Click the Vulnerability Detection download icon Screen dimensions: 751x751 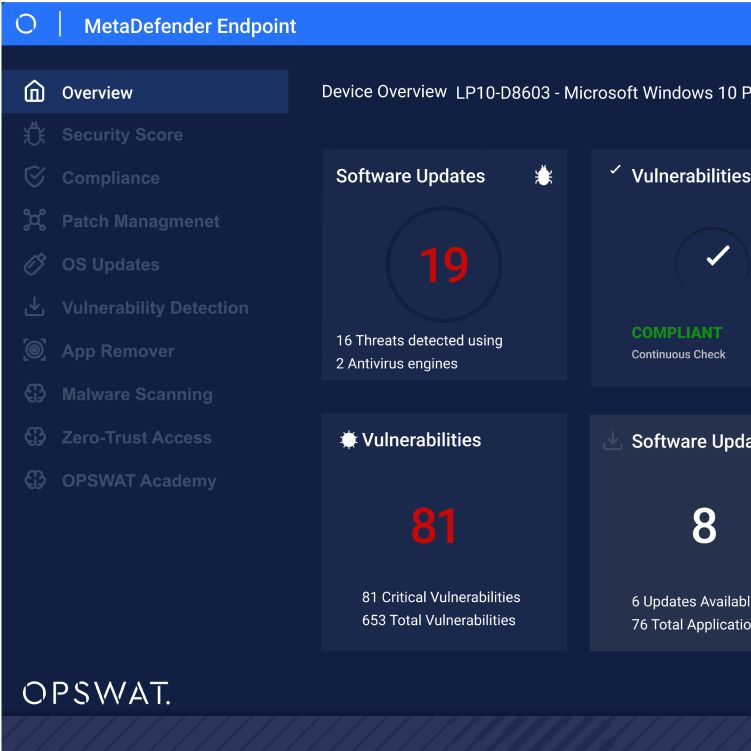click(x=34, y=307)
